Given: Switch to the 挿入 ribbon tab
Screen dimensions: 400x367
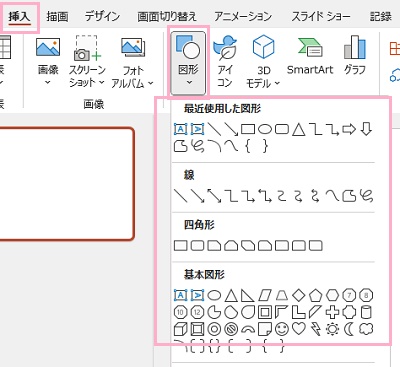Looking at the screenshot, I should pyautogui.click(x=19, y=16).
